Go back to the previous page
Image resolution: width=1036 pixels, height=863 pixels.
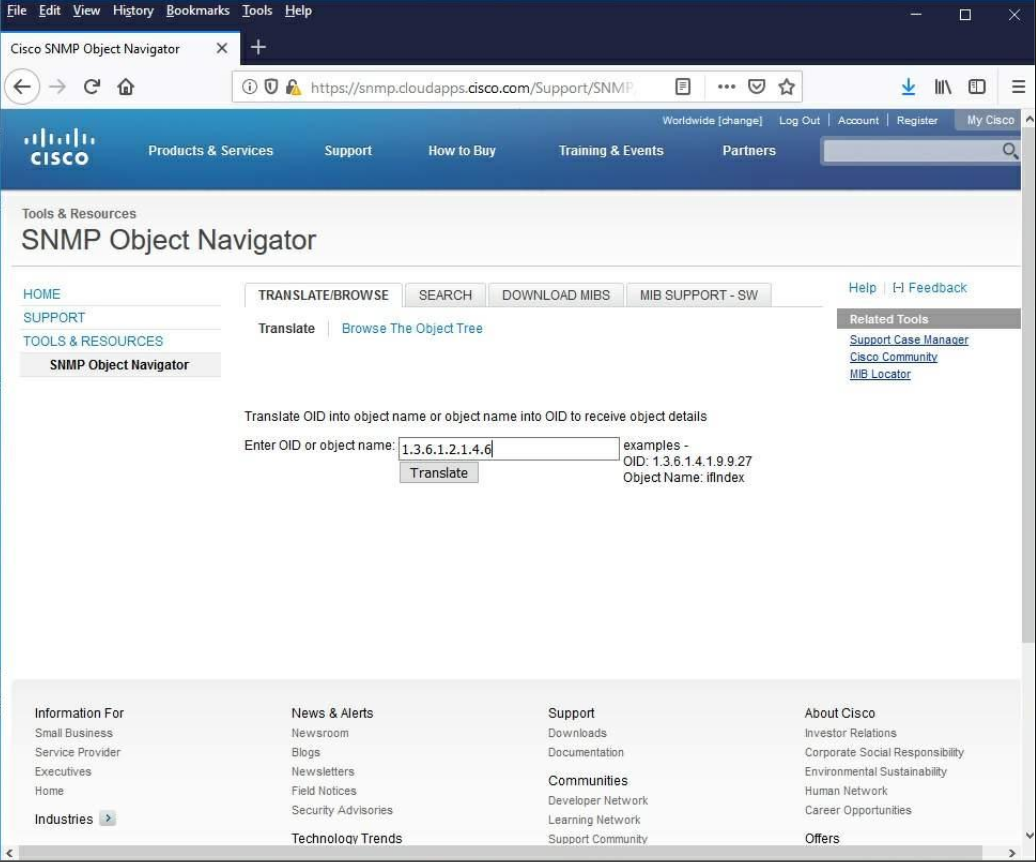coord(22,87)
